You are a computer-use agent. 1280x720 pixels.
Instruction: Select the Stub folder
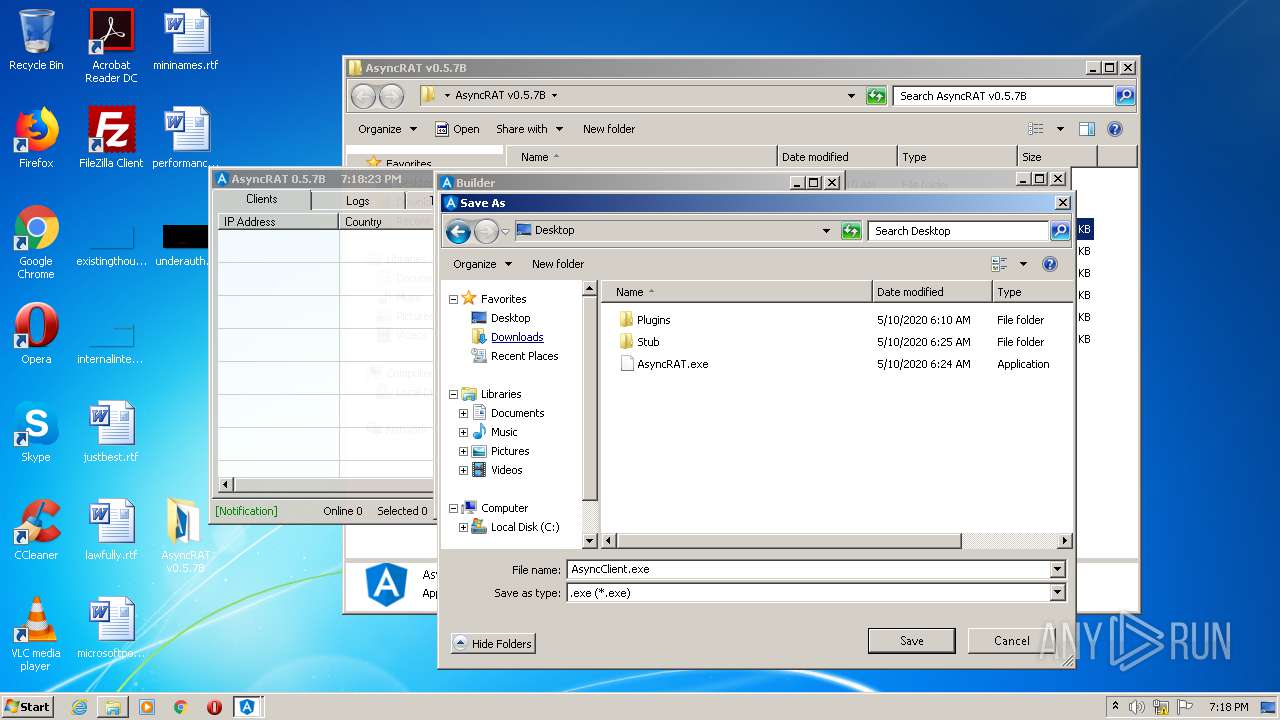pyautogui.click(x=648, y=342)
